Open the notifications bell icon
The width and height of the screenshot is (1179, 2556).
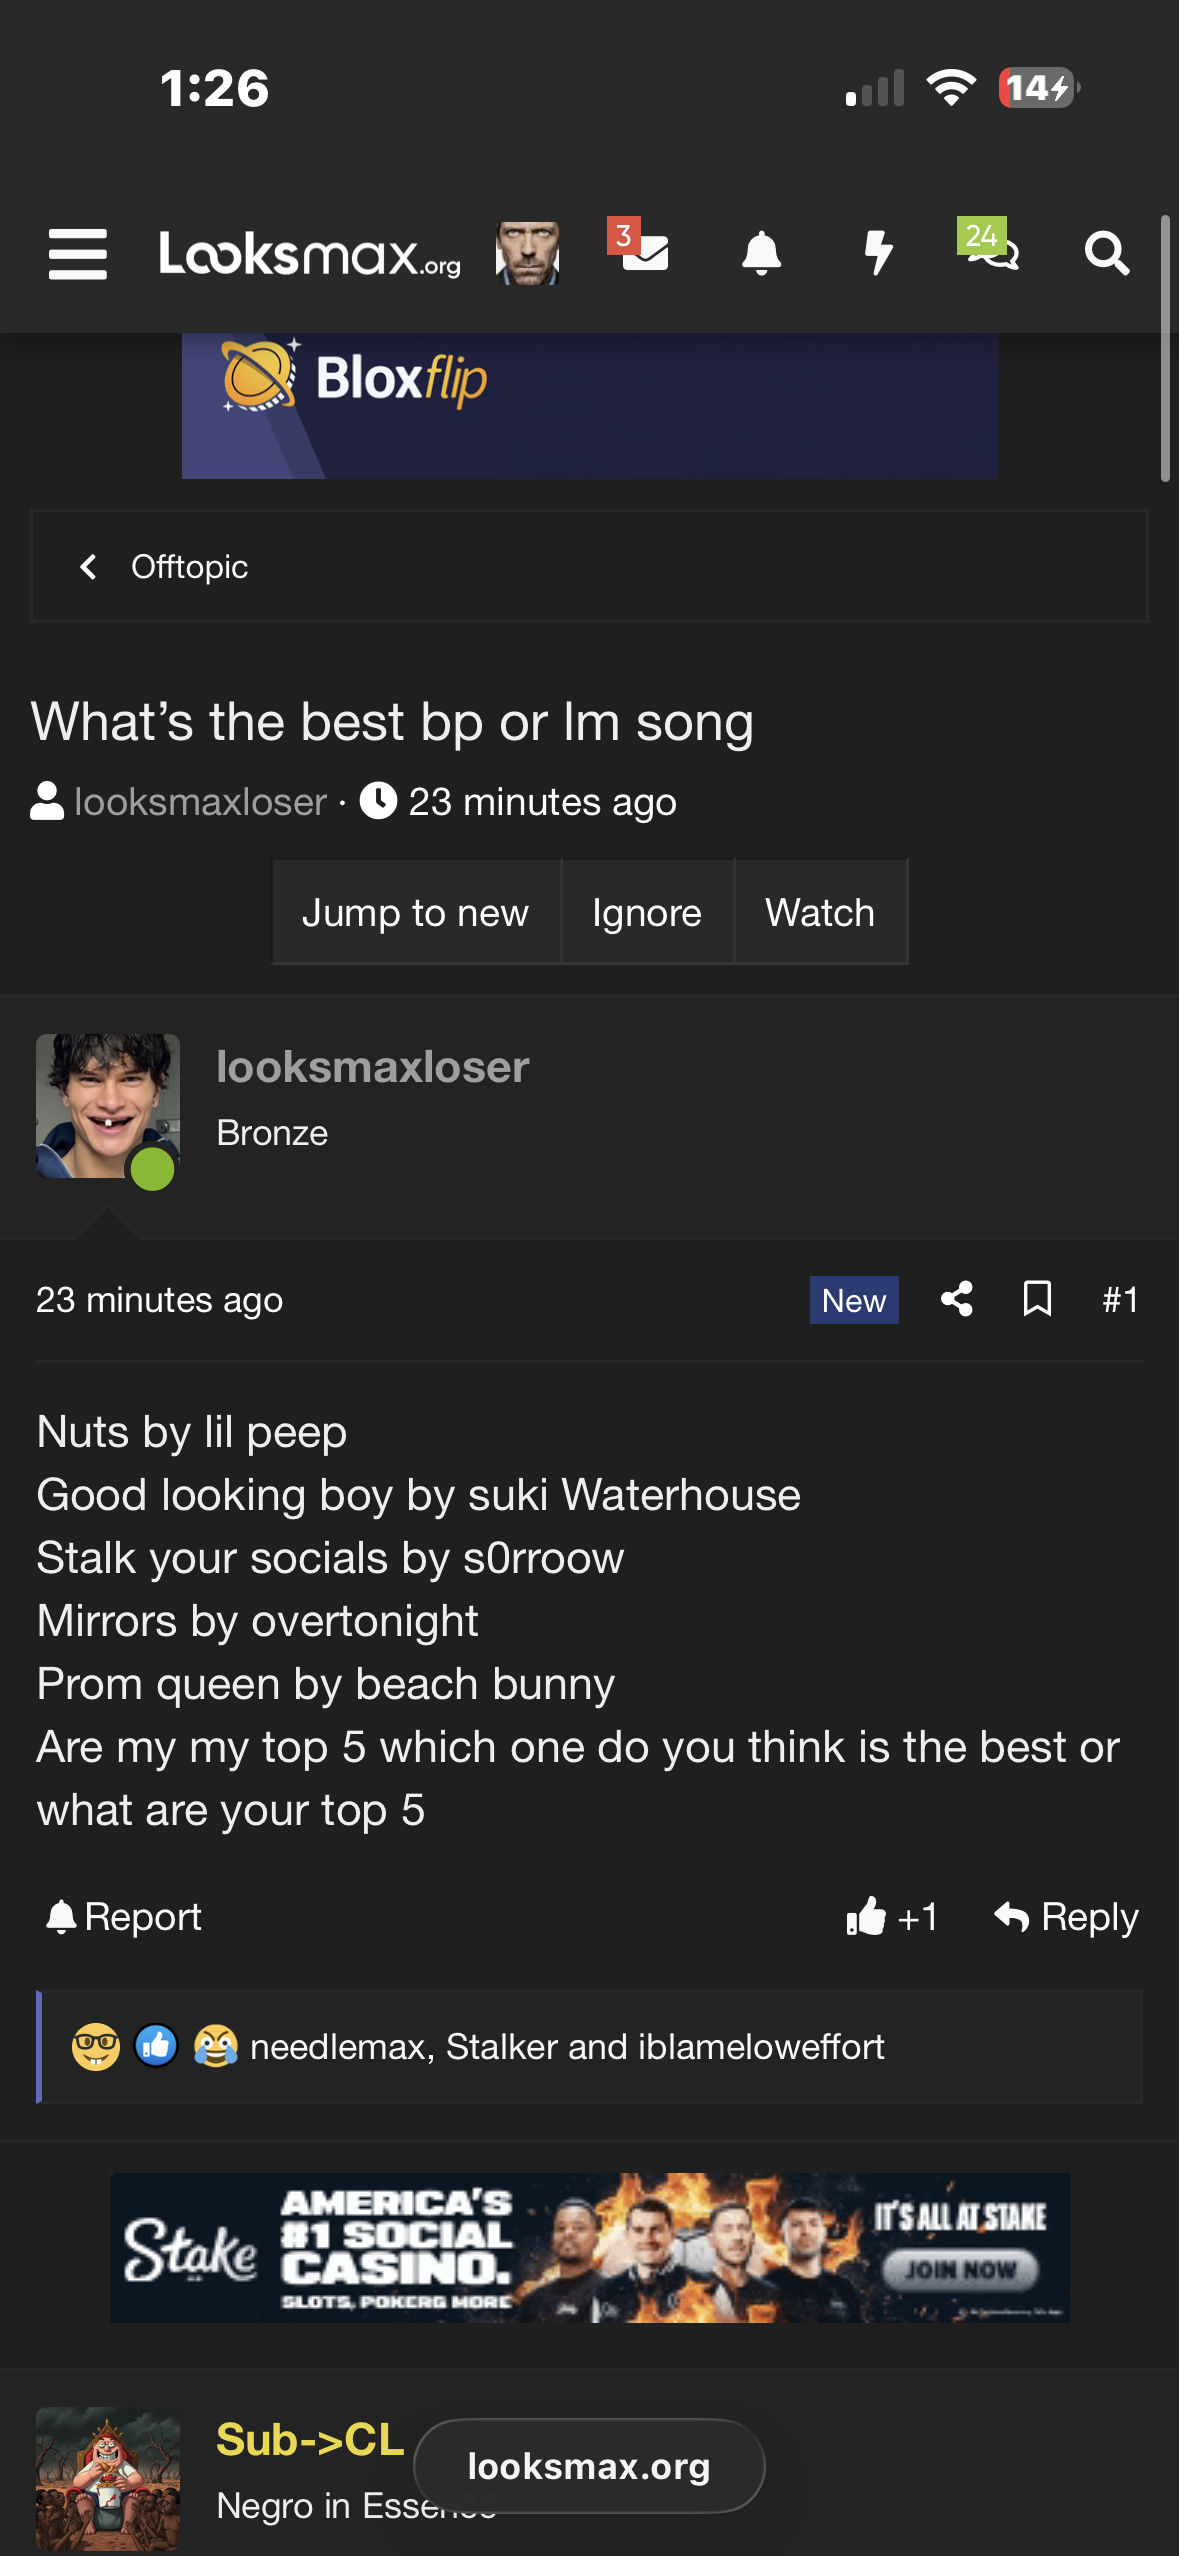(x=761, y=253)
